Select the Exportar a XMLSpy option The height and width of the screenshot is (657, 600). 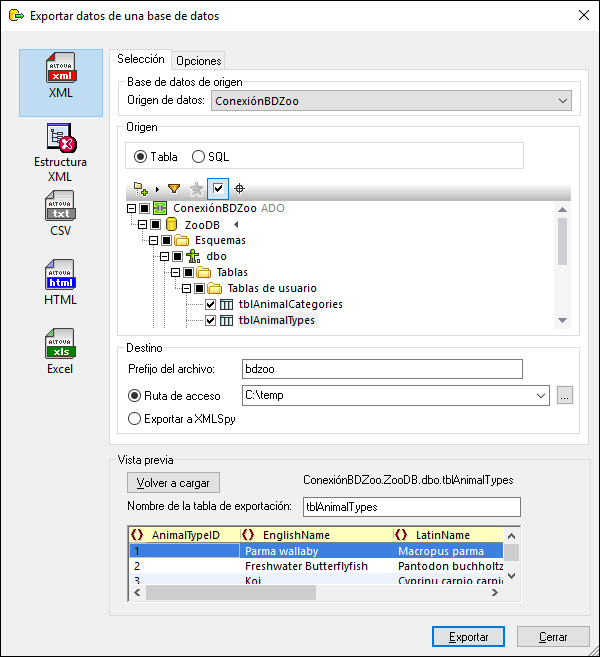tap(134, 419)
